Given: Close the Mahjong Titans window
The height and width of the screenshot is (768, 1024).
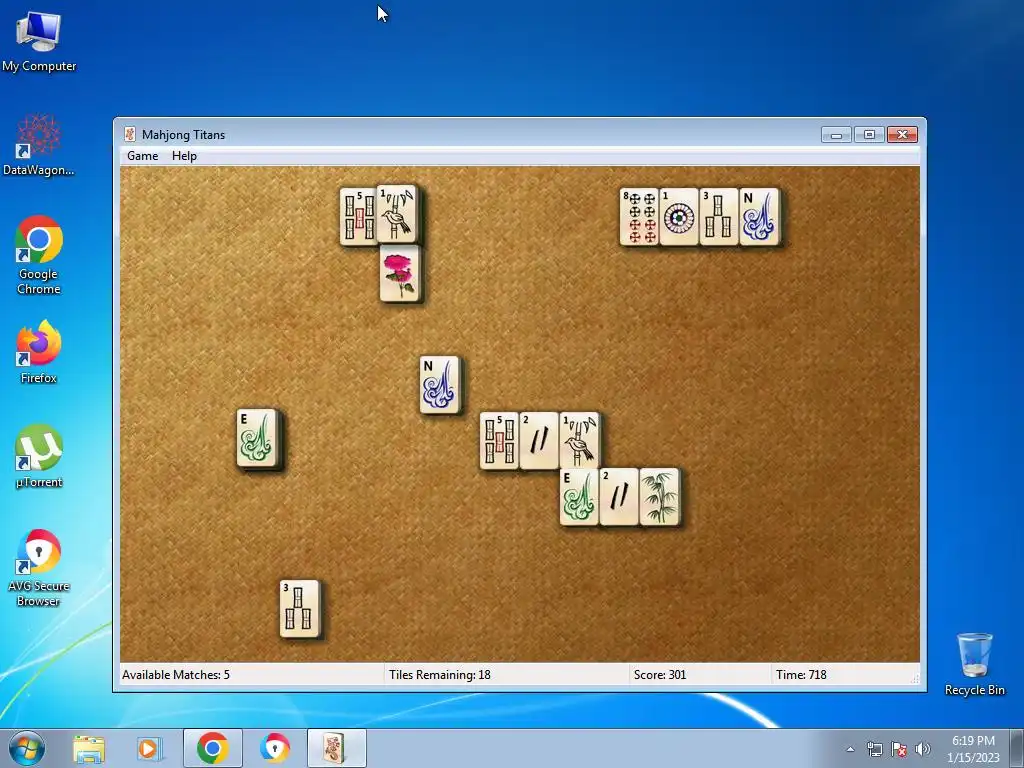Looking at the screenshot, I should (903, 135).
